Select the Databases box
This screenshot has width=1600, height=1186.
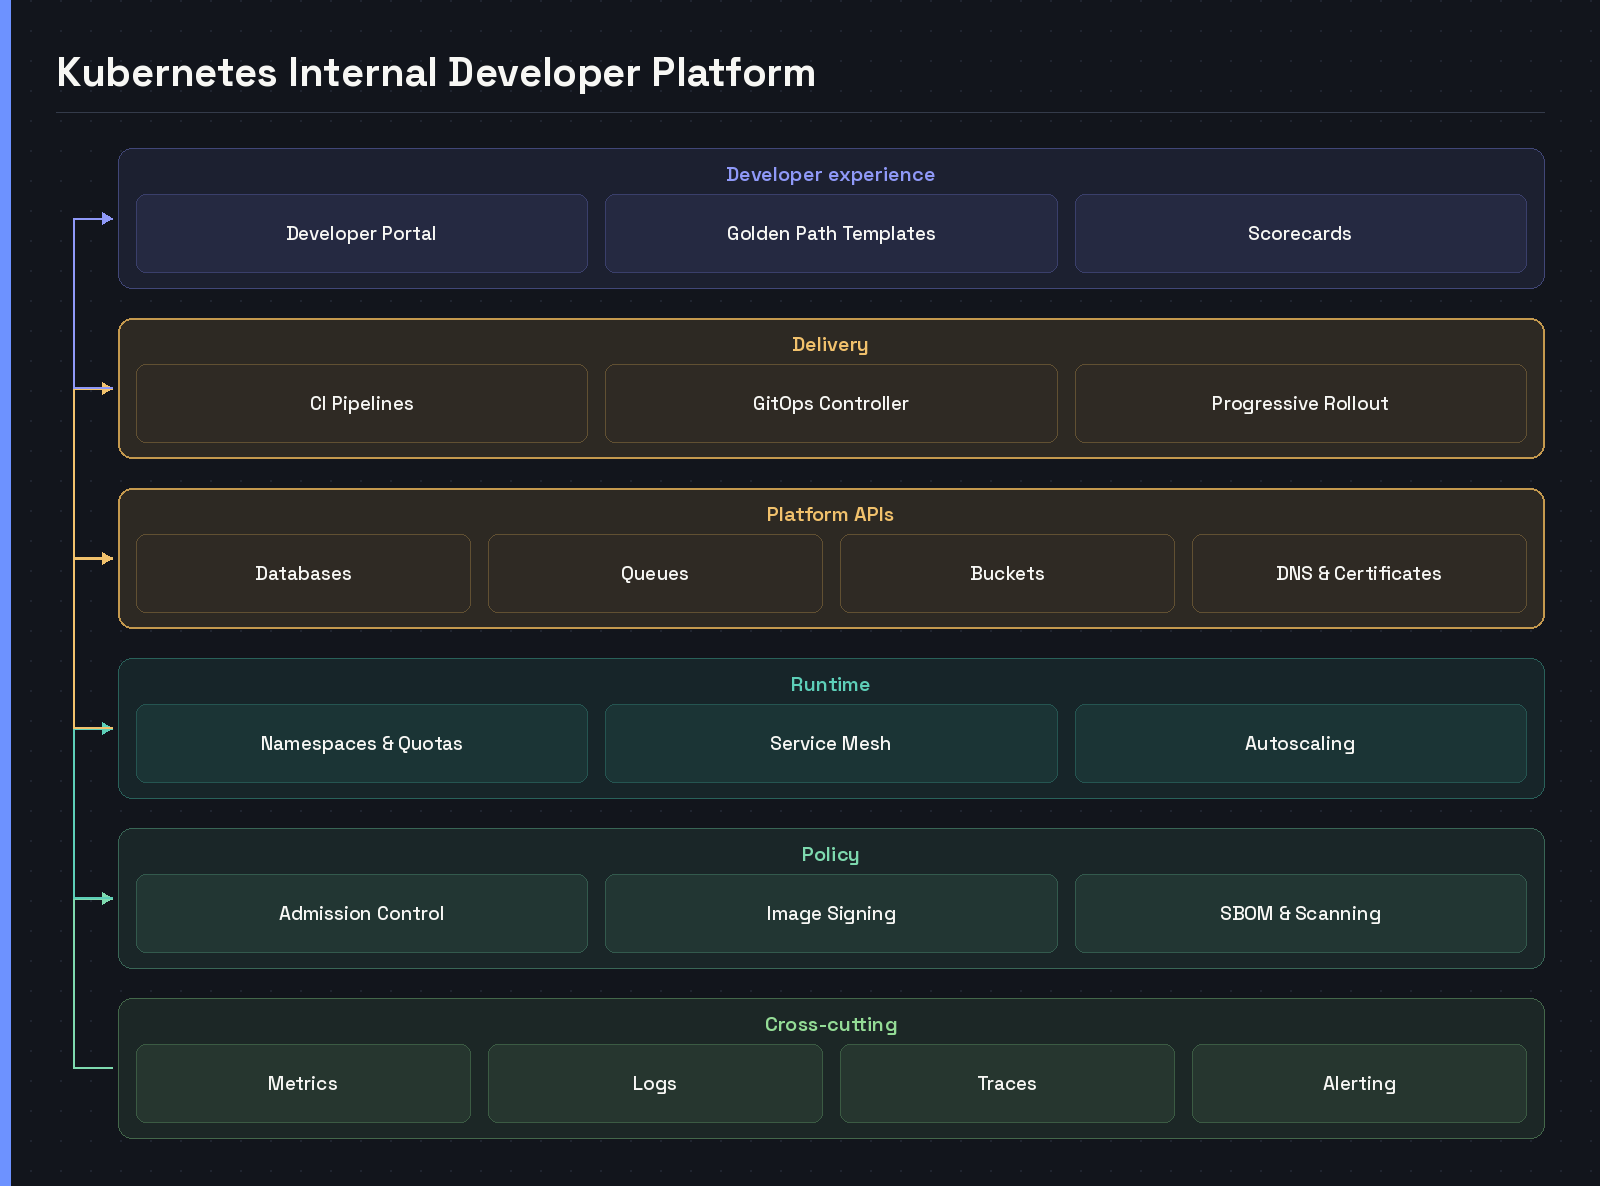(x=303, y=573)
